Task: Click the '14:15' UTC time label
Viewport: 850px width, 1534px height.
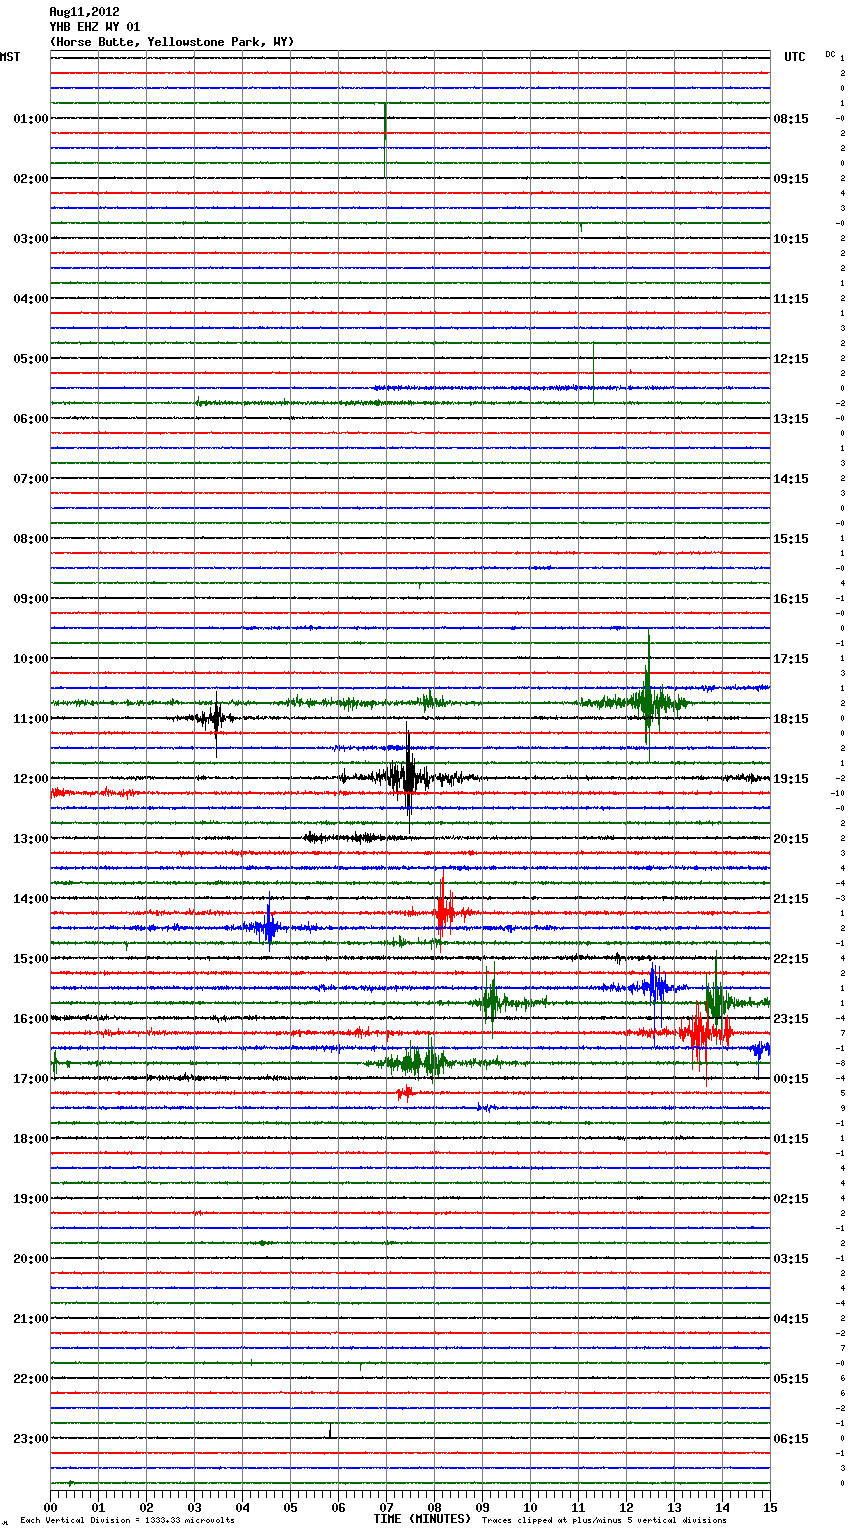Action: [x=791, y=479]
